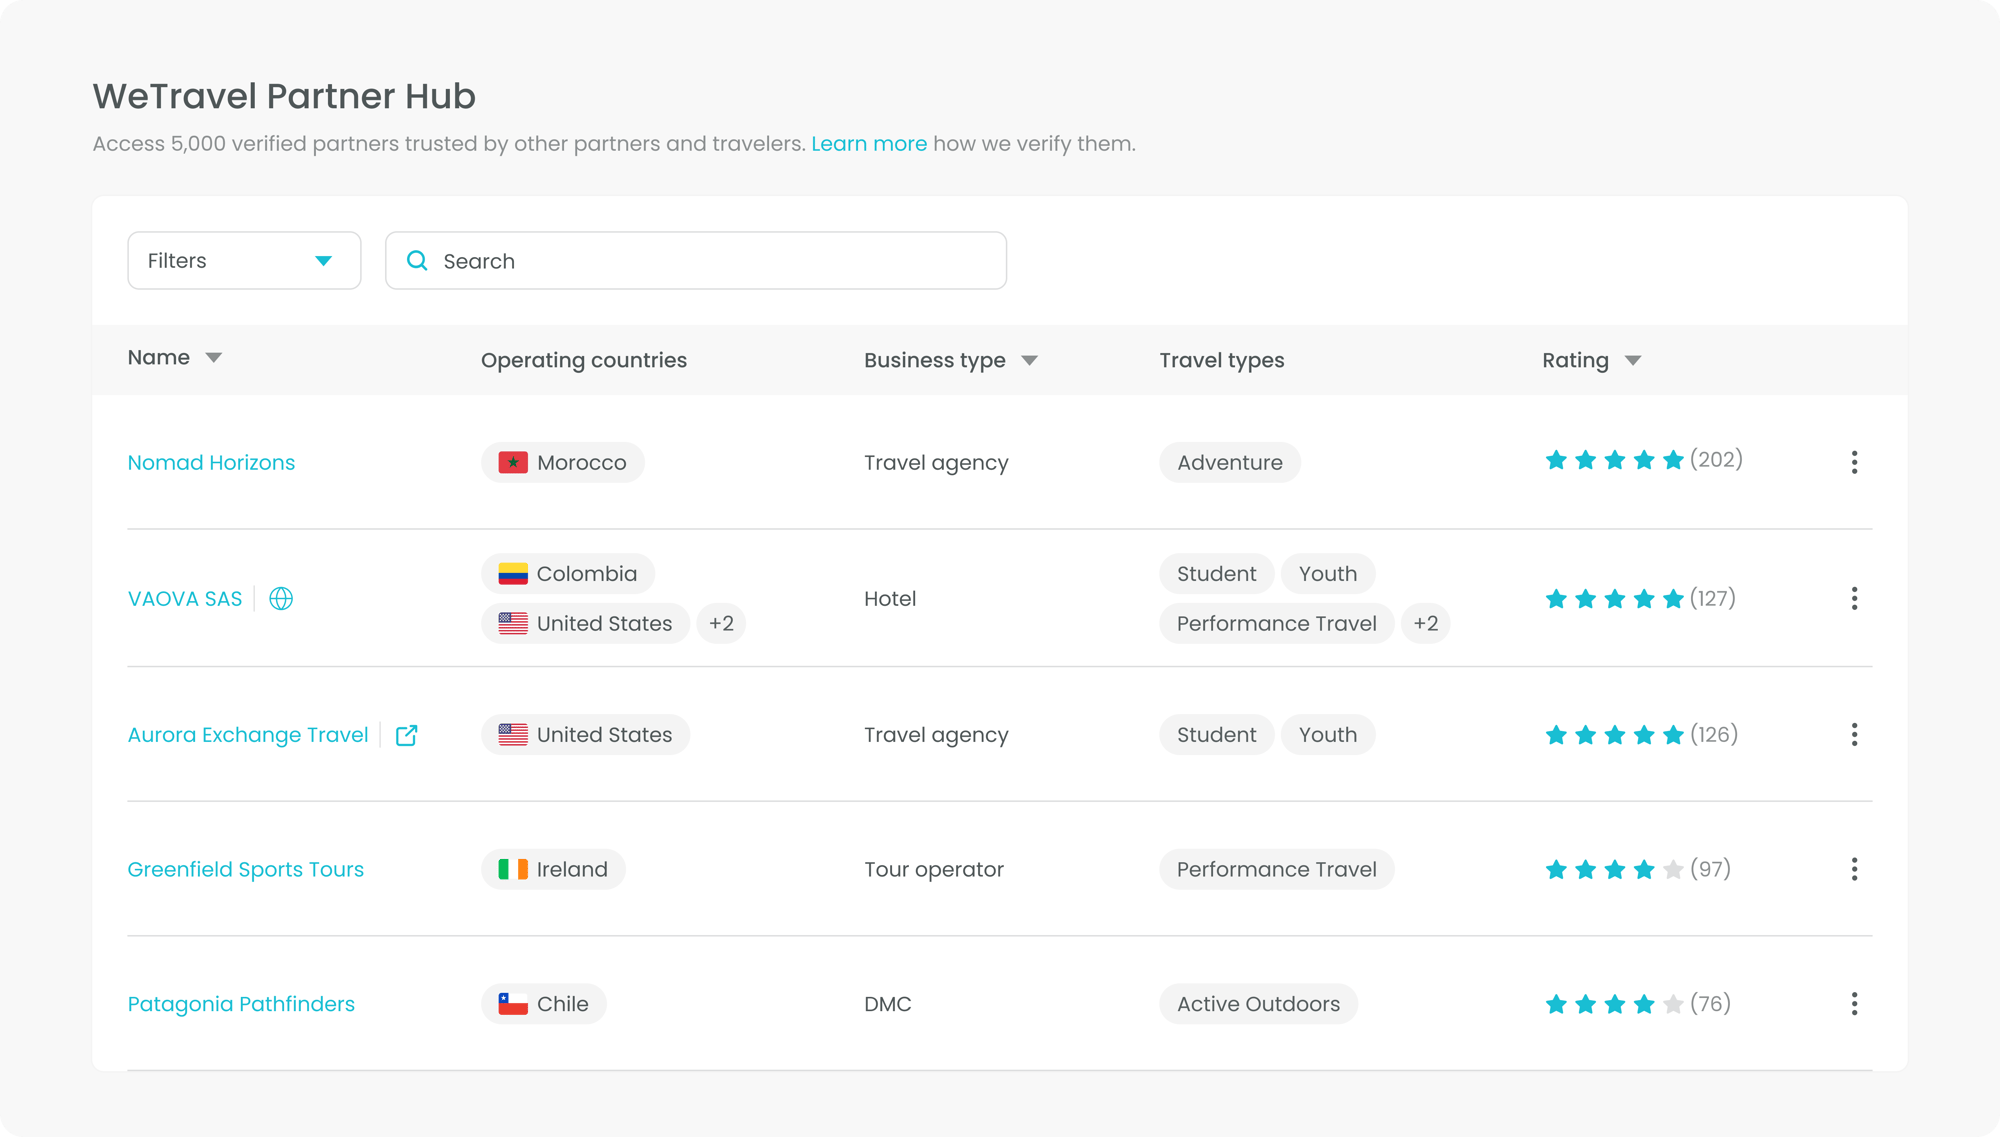Screen dimensions: 2000x1137
Task: Click the star rating for Greenfield Sports Tours
Action: (1614, 870)
